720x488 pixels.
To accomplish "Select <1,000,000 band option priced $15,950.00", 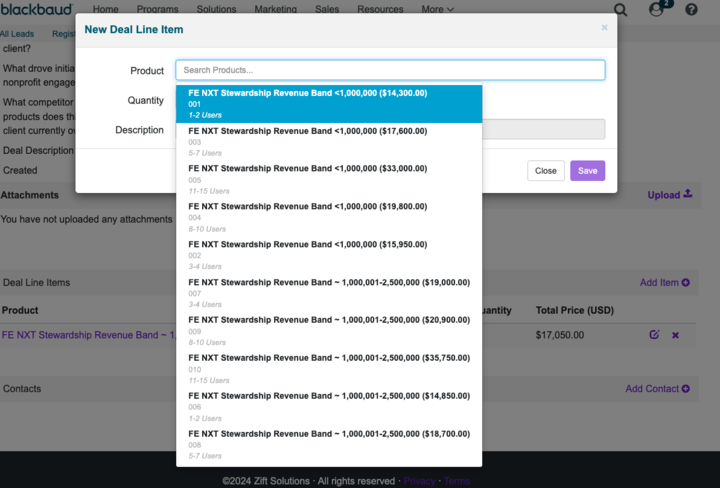I will 329,255.
